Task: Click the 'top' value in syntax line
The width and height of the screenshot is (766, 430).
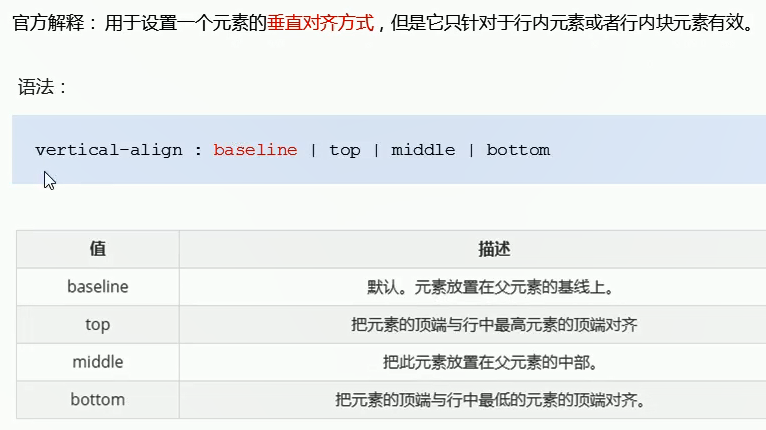Action: tap(344, 150)
